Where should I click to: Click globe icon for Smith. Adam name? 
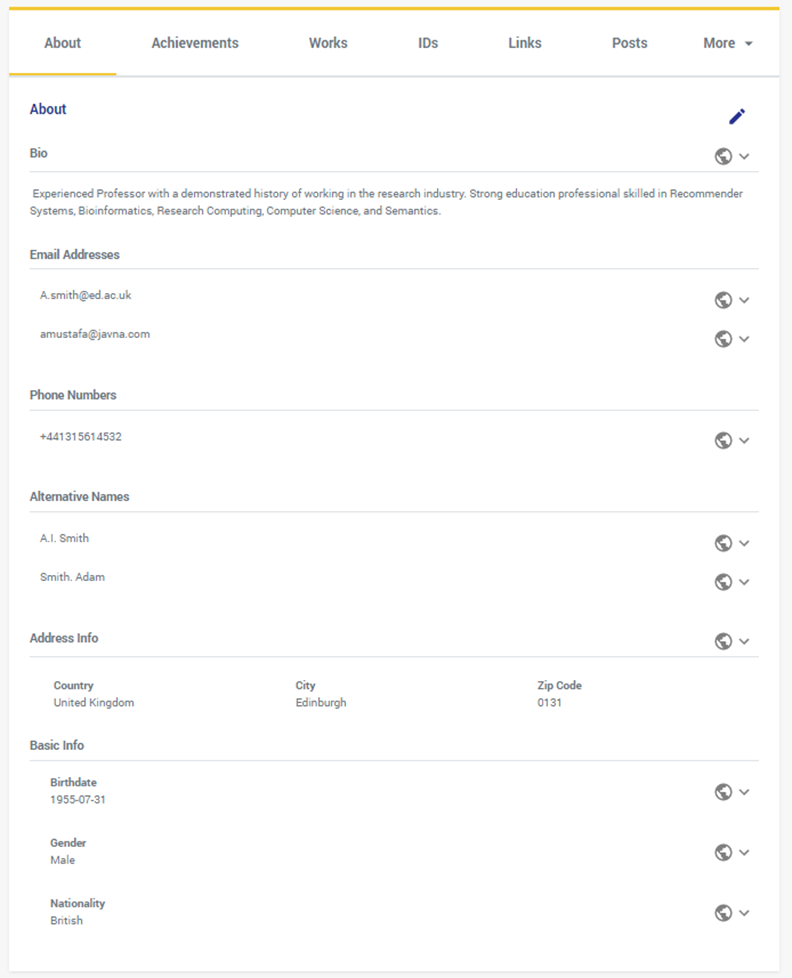coord(724,582)
